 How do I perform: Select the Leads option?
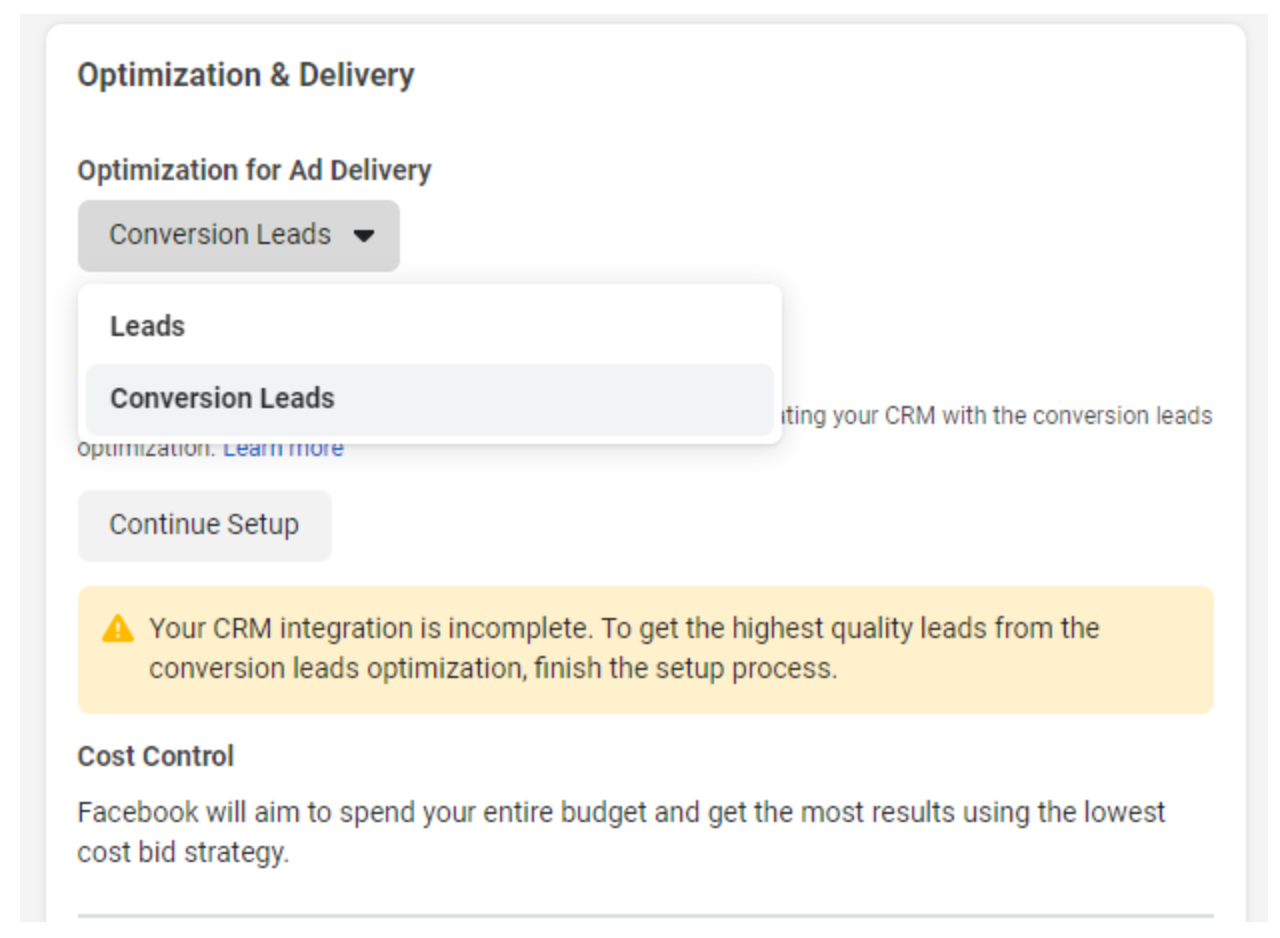148,326
